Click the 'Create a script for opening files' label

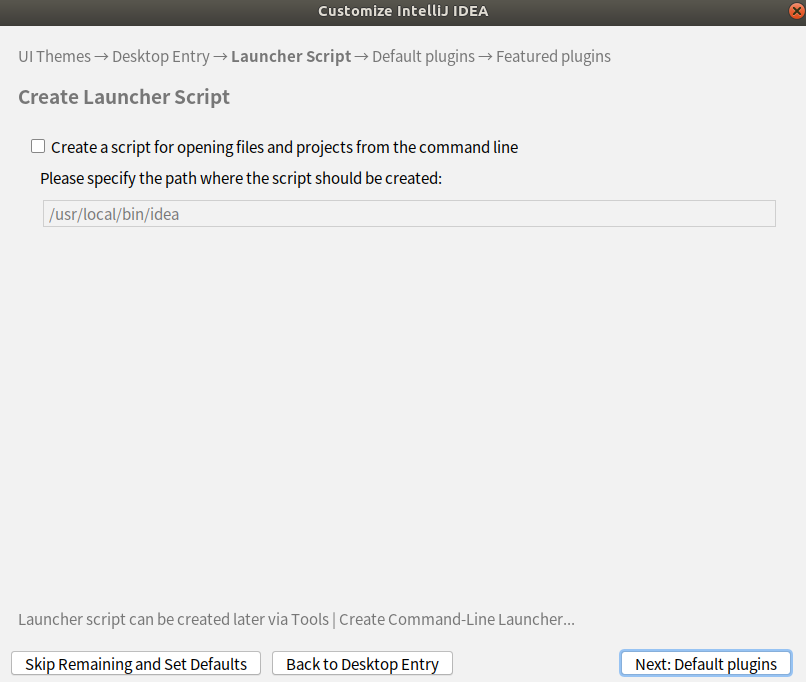(284, 148)
